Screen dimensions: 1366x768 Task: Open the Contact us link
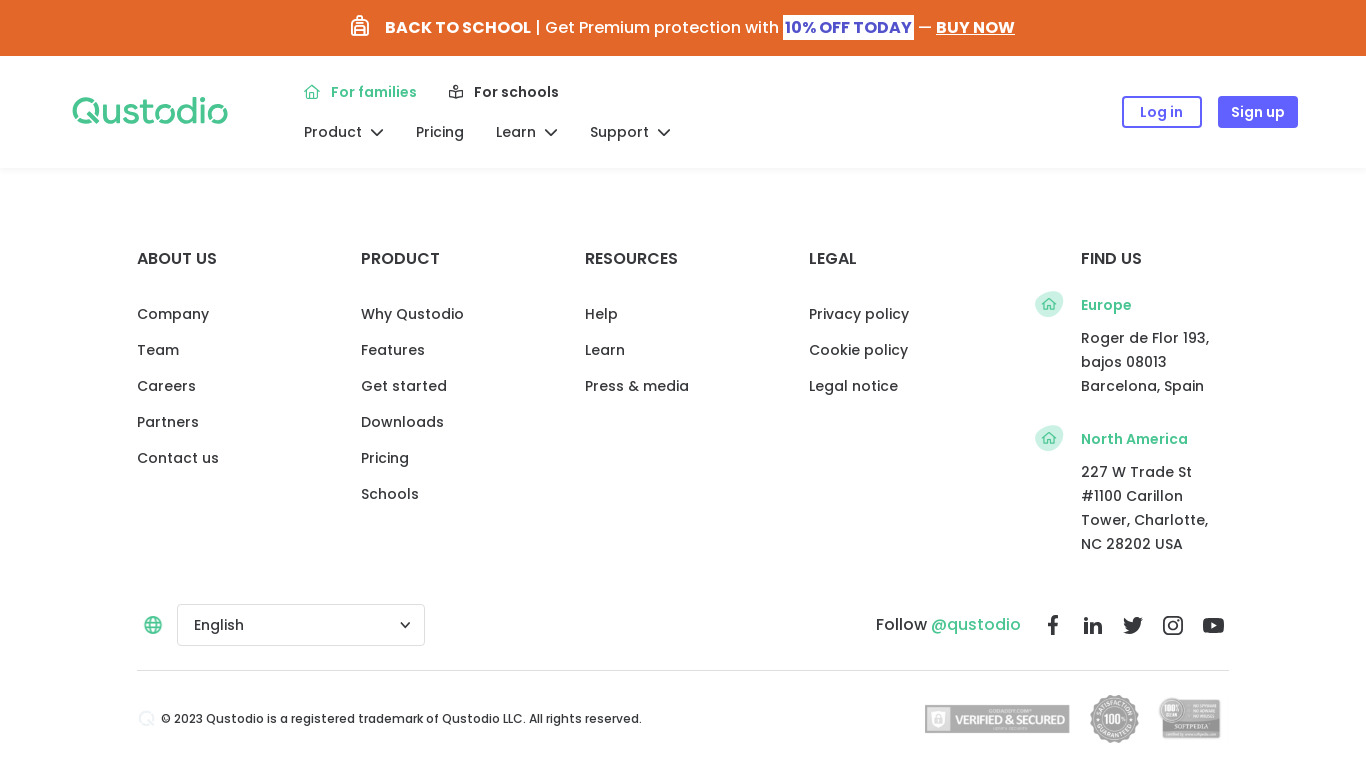[178, 458]
